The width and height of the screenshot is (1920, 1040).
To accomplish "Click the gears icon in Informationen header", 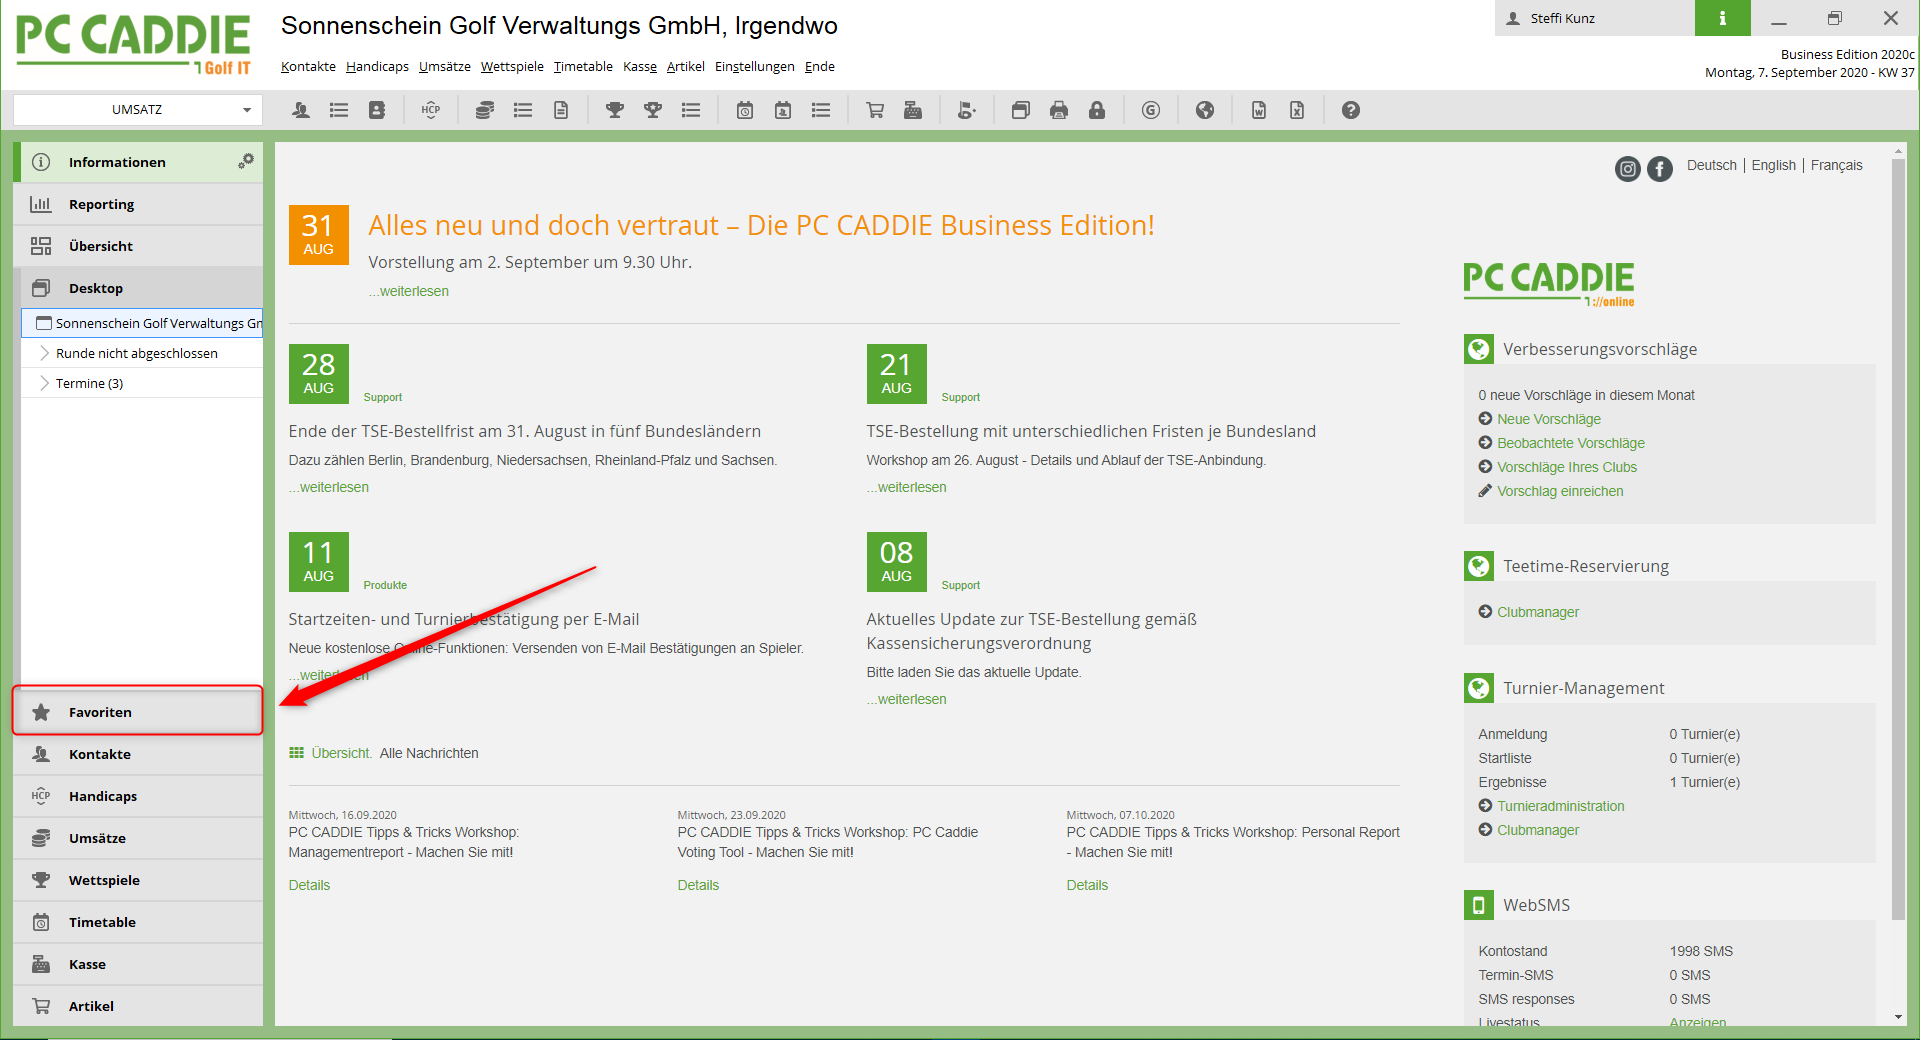I will tap(245, 161).
